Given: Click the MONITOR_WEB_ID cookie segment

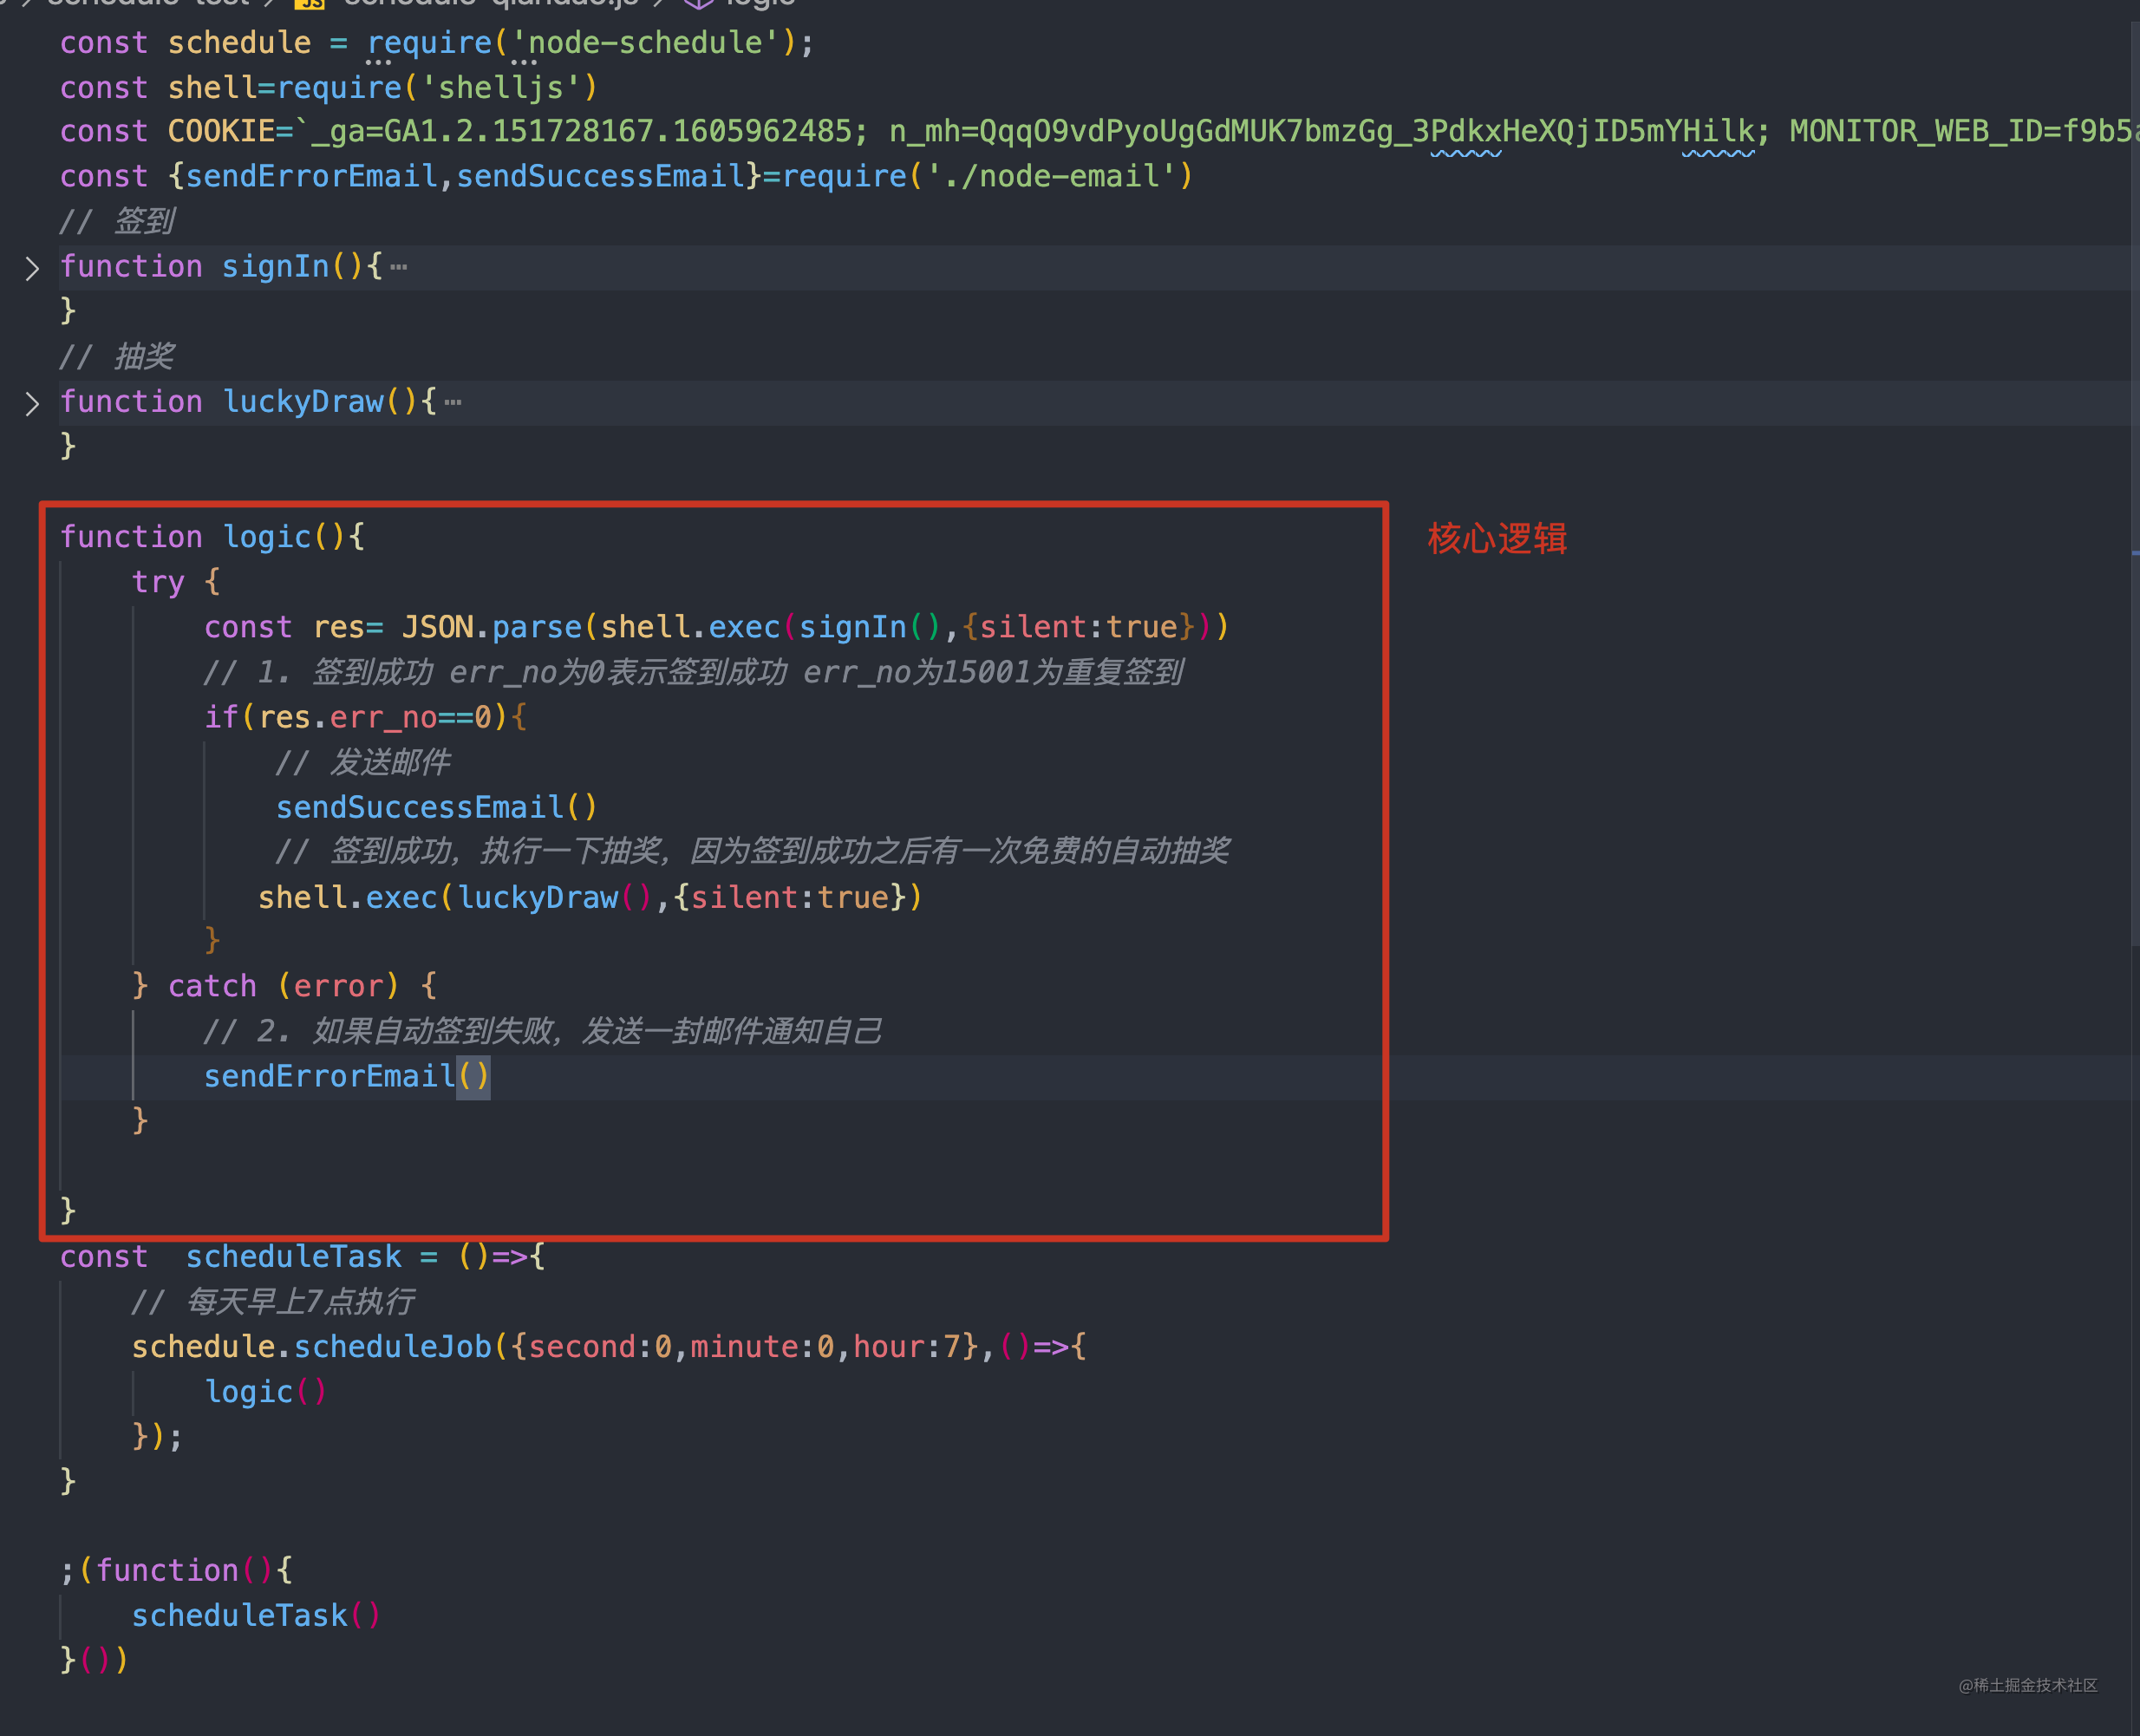Looking at the screenshot, I should coord(1964,131).
